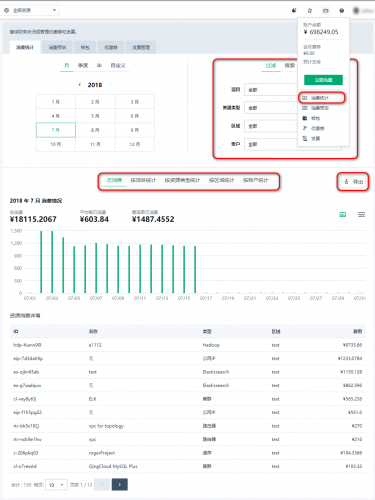Open the notifications bell icon in the header
This screenshot has width=375, height=500.
tap(294, 10)
